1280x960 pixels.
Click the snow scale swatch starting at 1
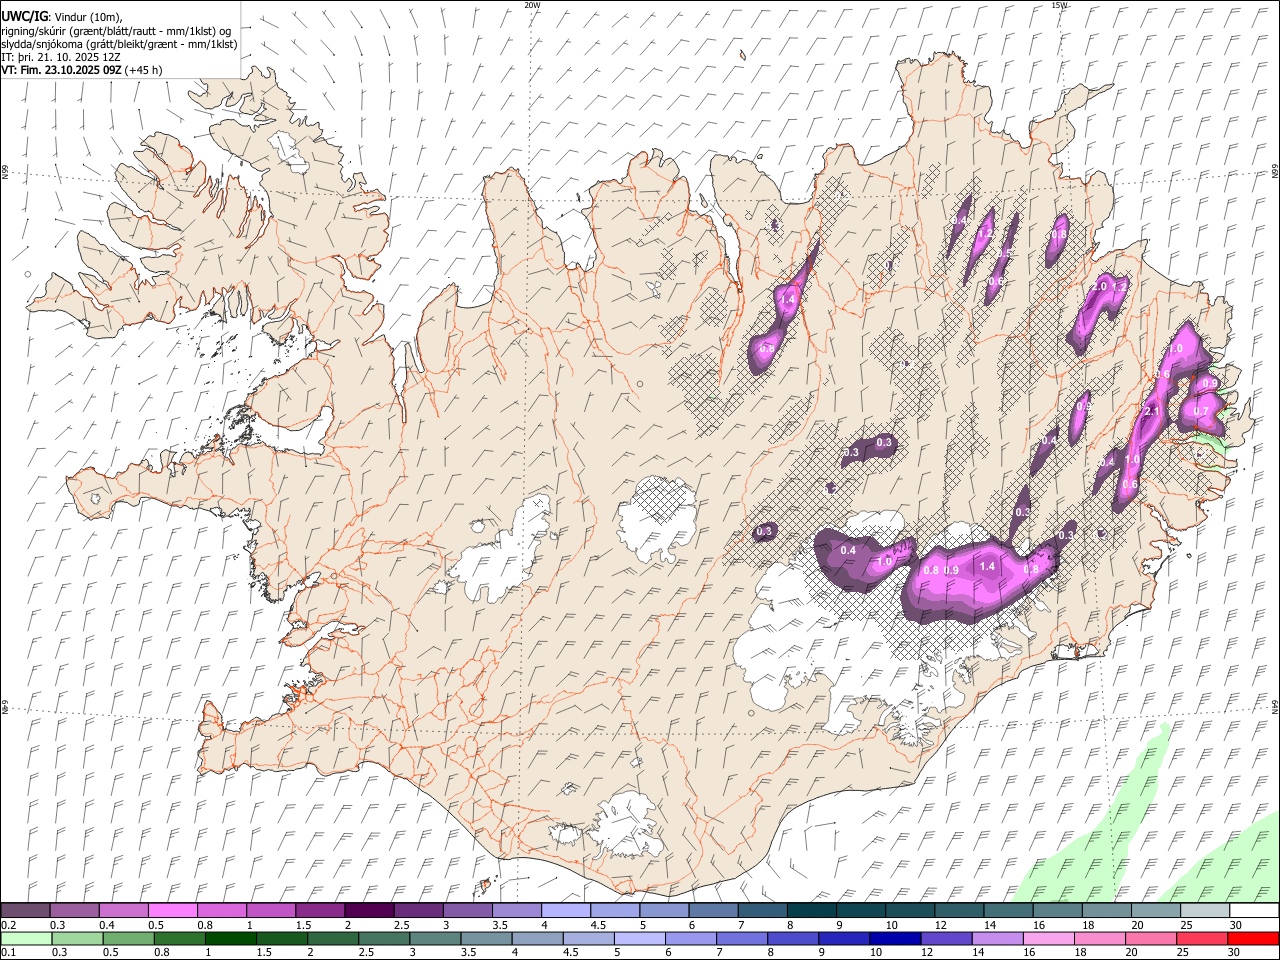[271, 911]
